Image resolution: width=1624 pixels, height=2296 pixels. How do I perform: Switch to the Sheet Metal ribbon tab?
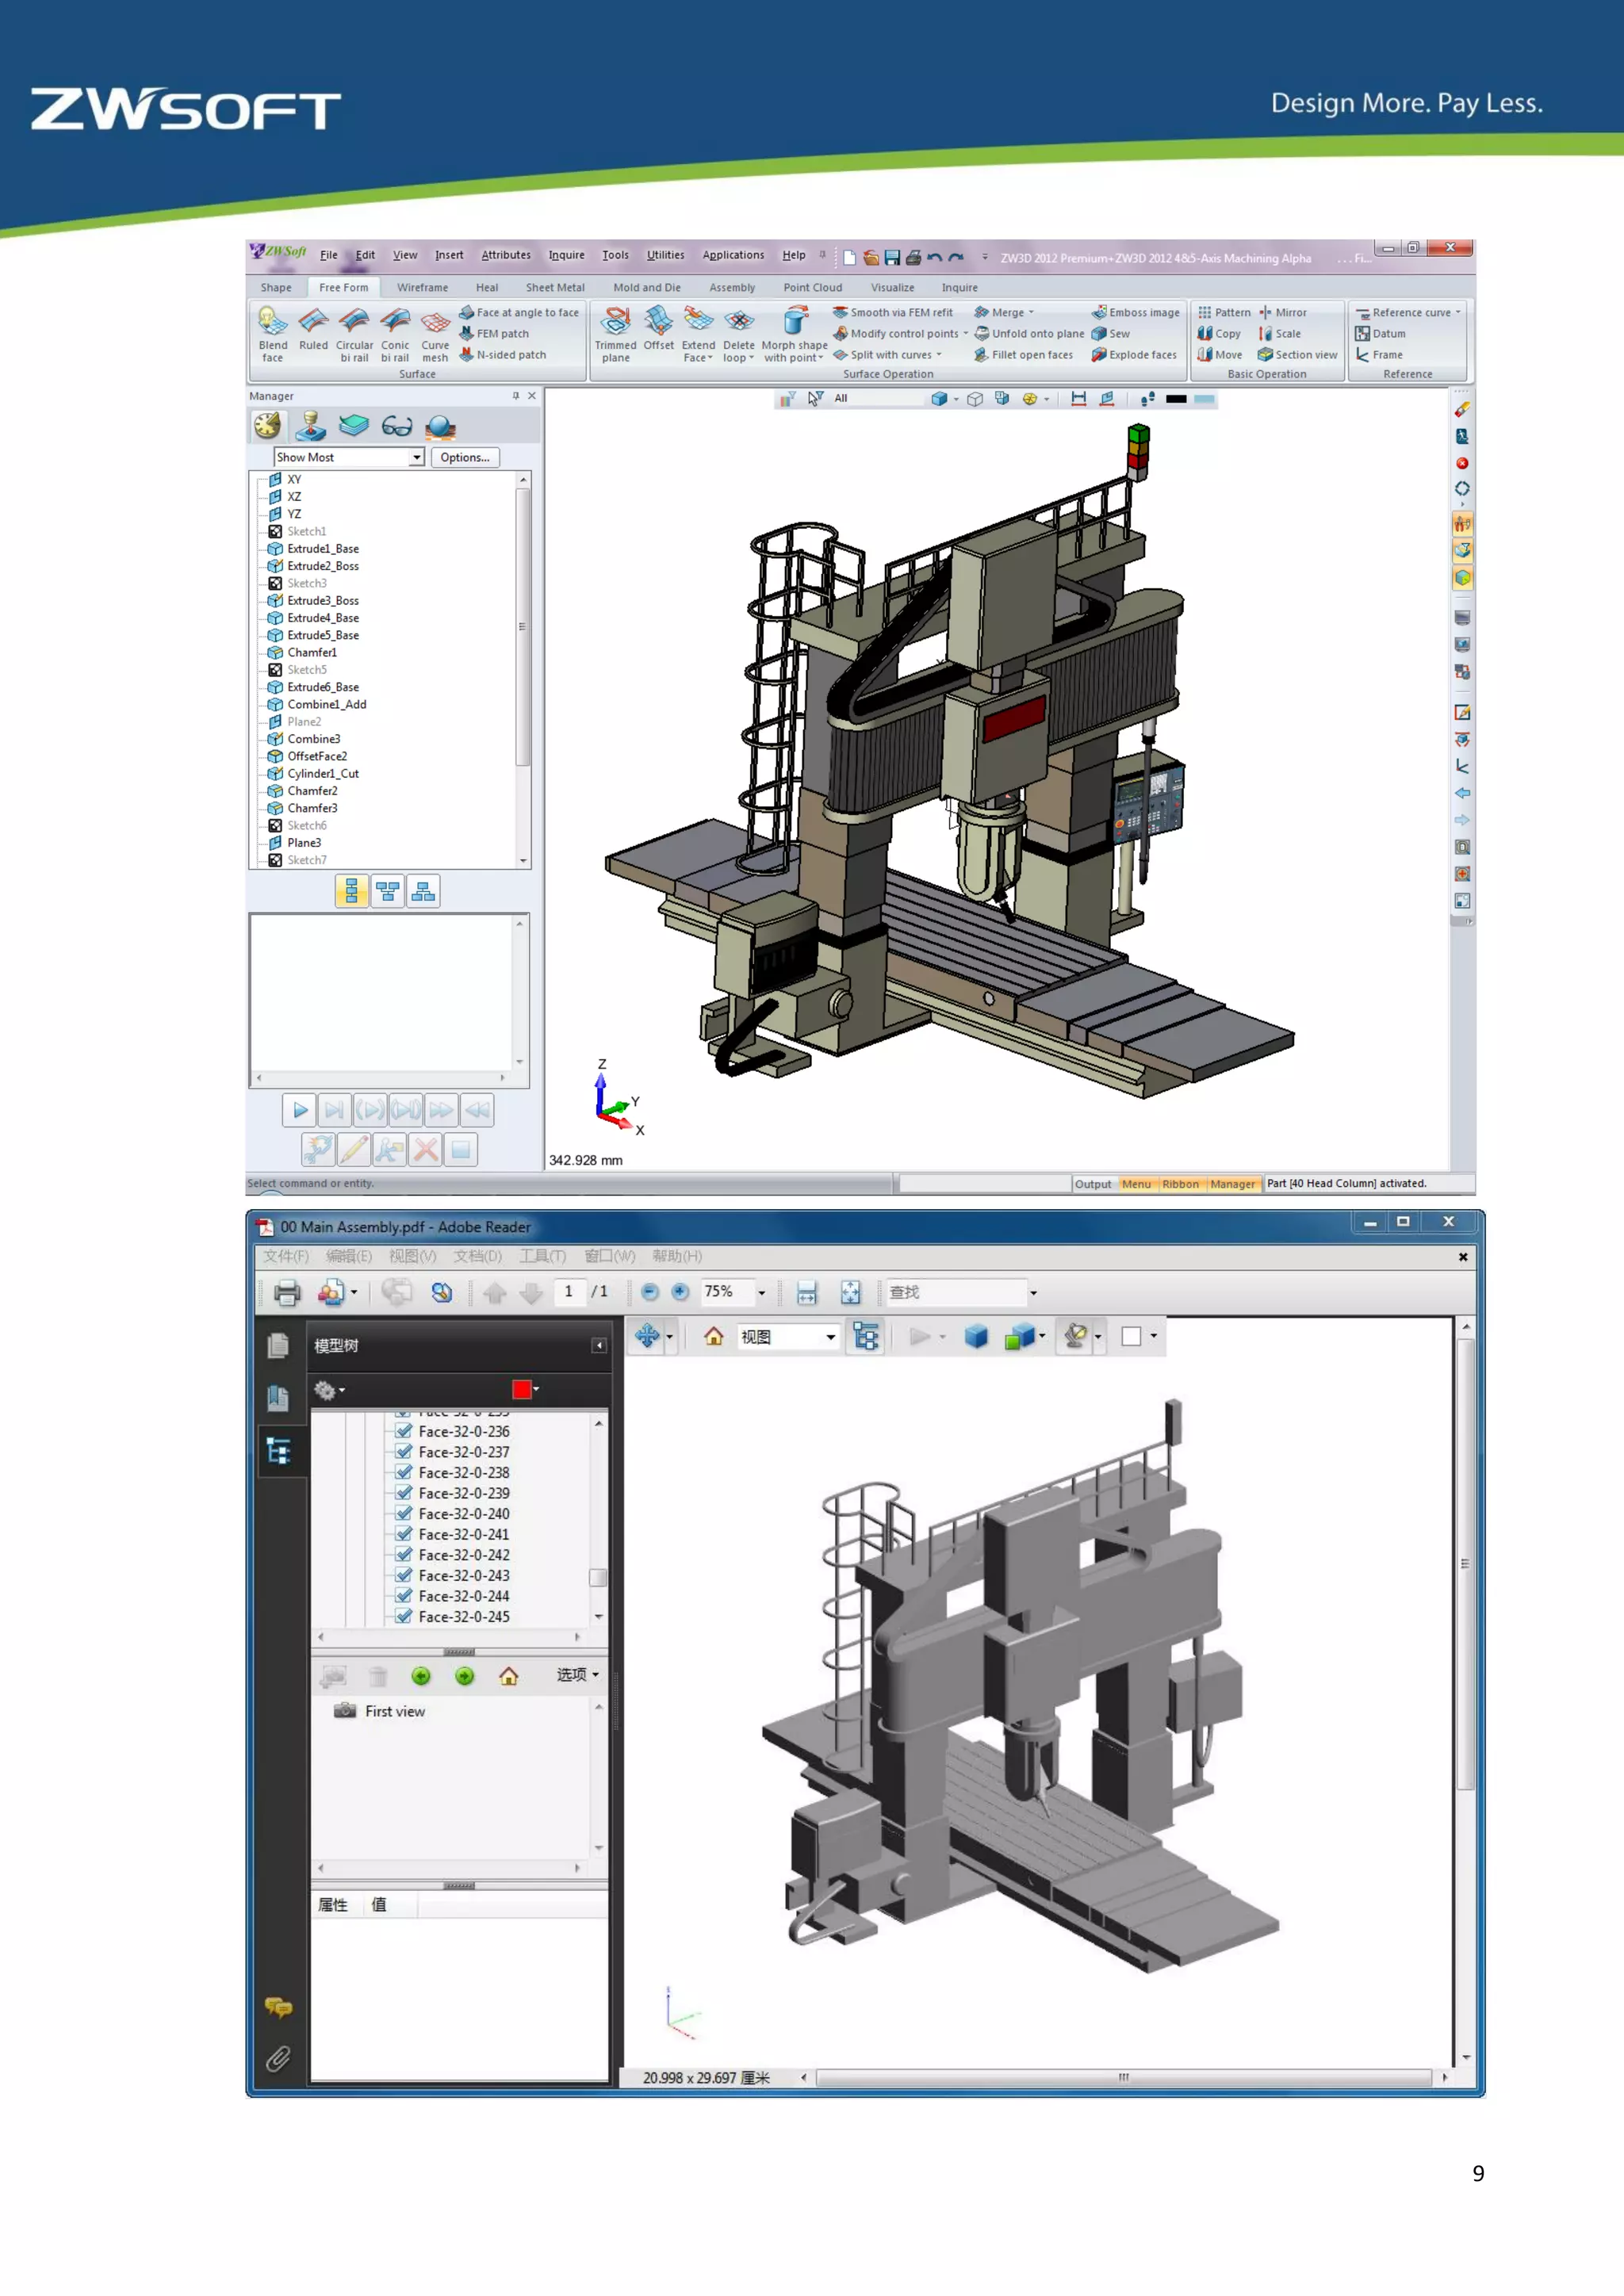pyautogui.click(x=555, y=288)
